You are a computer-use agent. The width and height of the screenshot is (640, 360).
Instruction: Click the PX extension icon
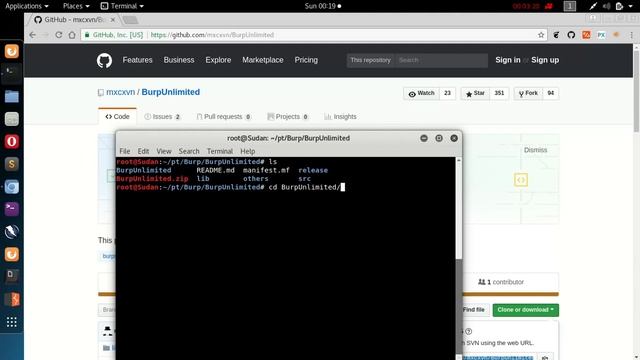(x=601, y=35)
